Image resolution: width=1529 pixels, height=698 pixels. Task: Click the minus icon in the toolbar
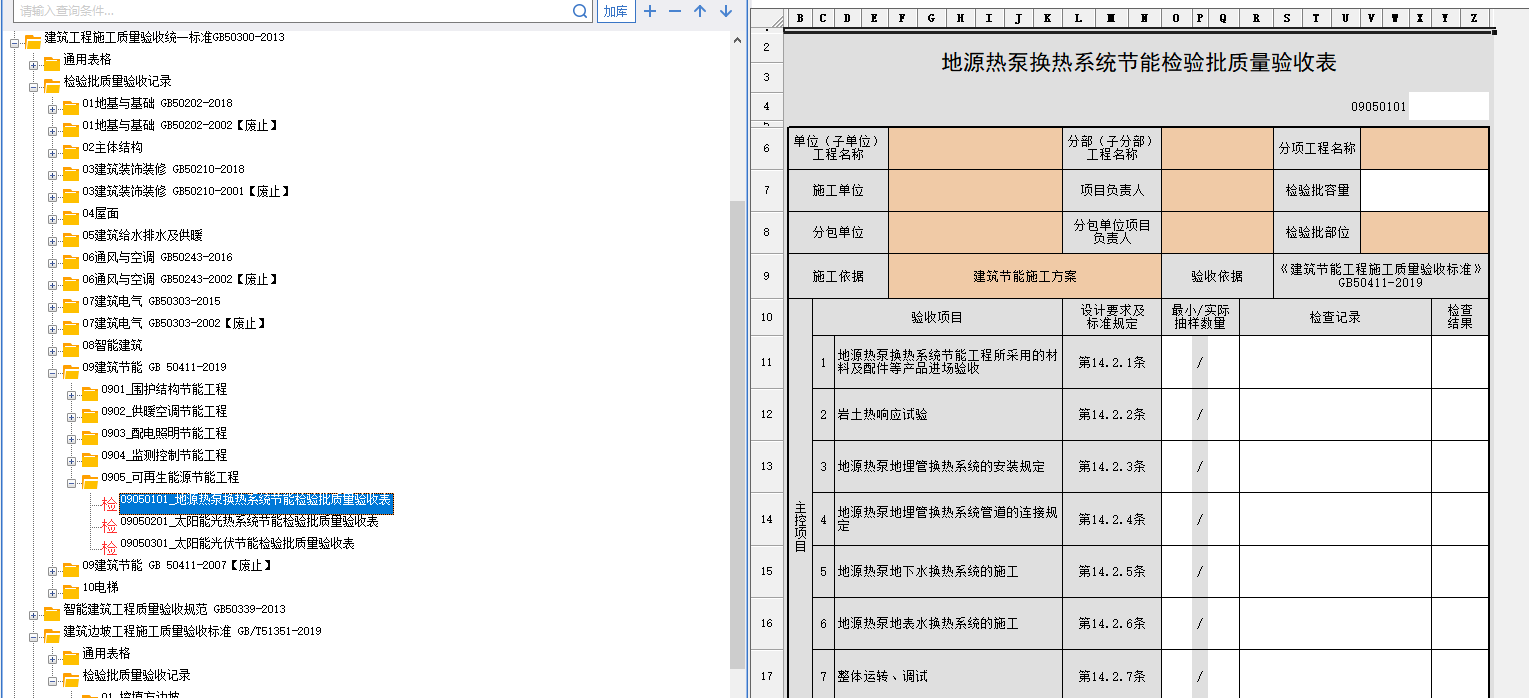click(675, 11)
